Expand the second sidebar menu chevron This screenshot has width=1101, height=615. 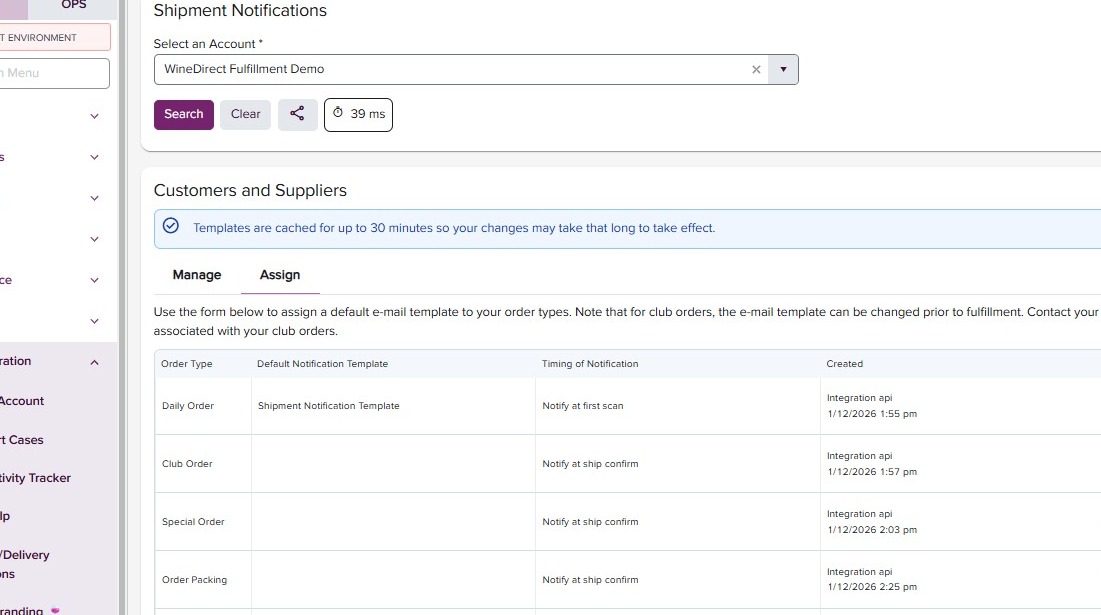click(95, 157)
